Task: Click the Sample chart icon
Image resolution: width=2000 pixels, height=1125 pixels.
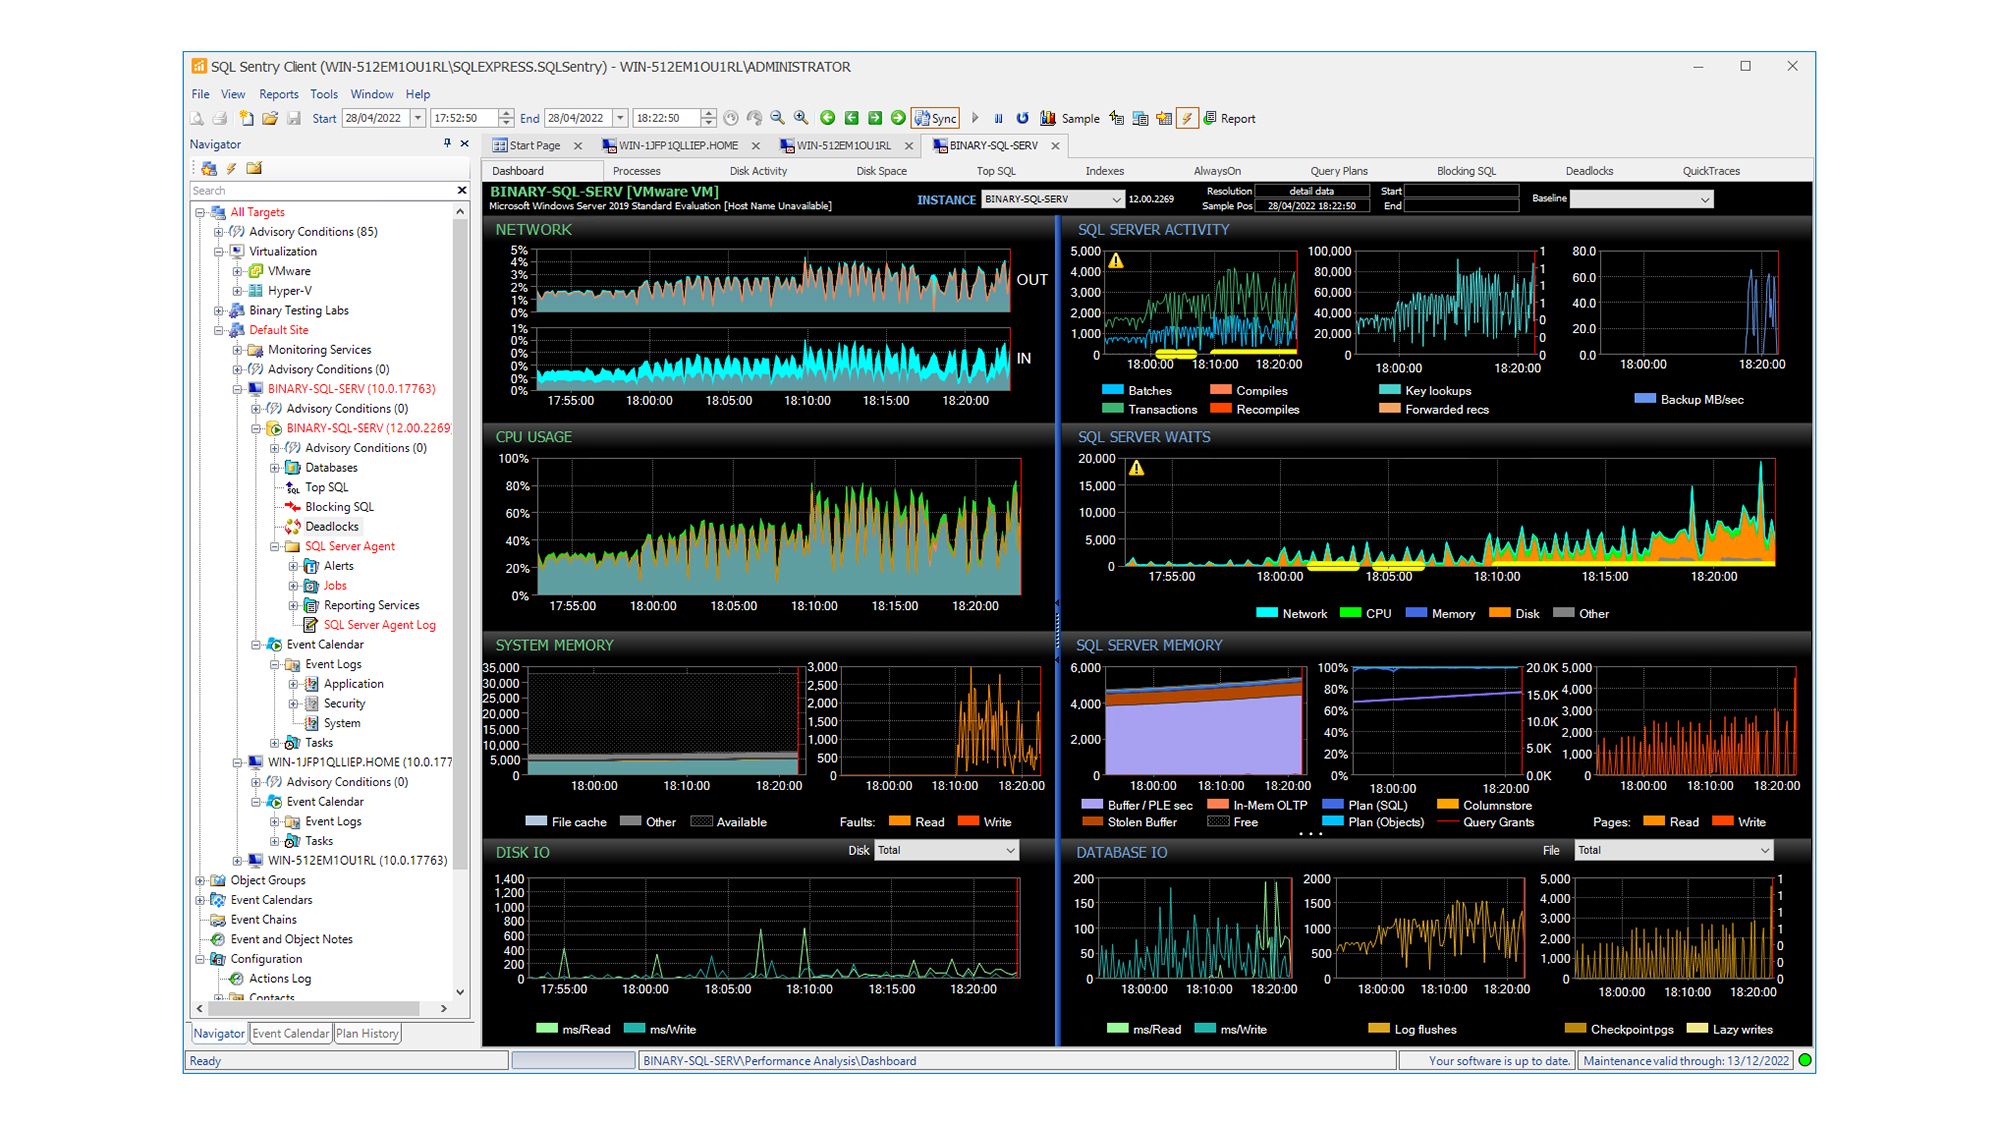Action: 1048,118
